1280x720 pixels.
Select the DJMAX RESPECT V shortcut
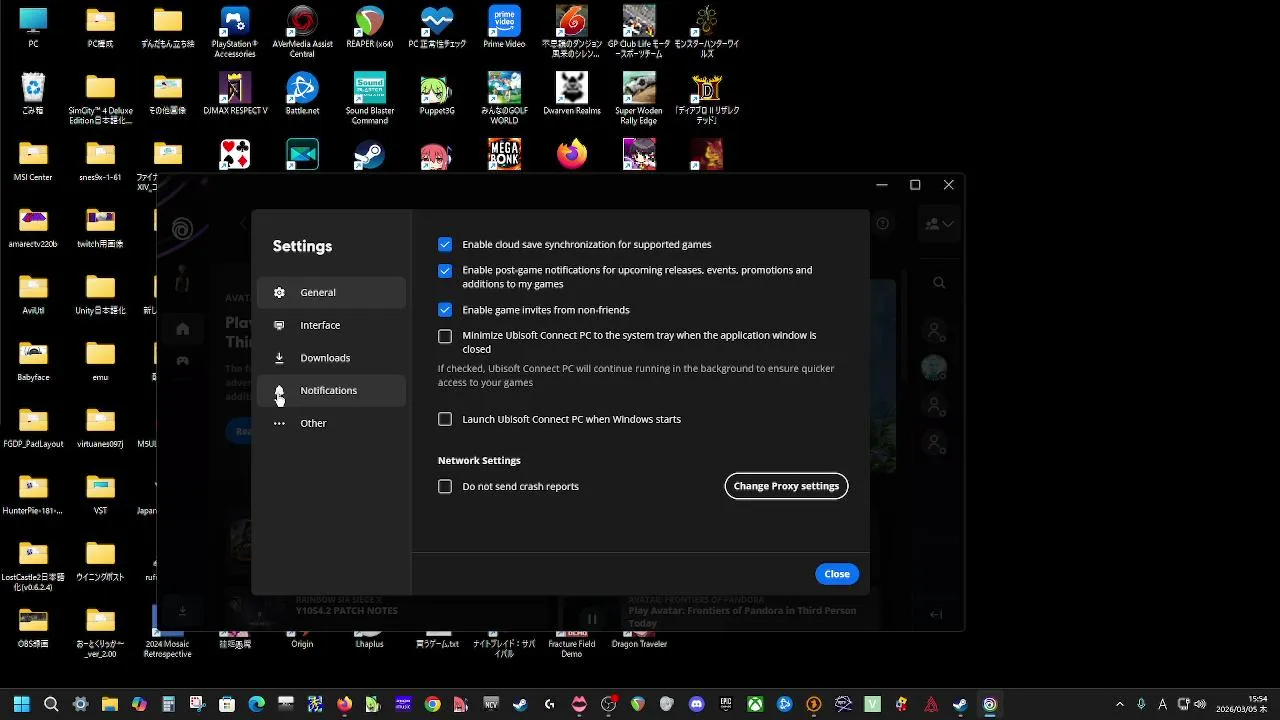coord(235,94)
